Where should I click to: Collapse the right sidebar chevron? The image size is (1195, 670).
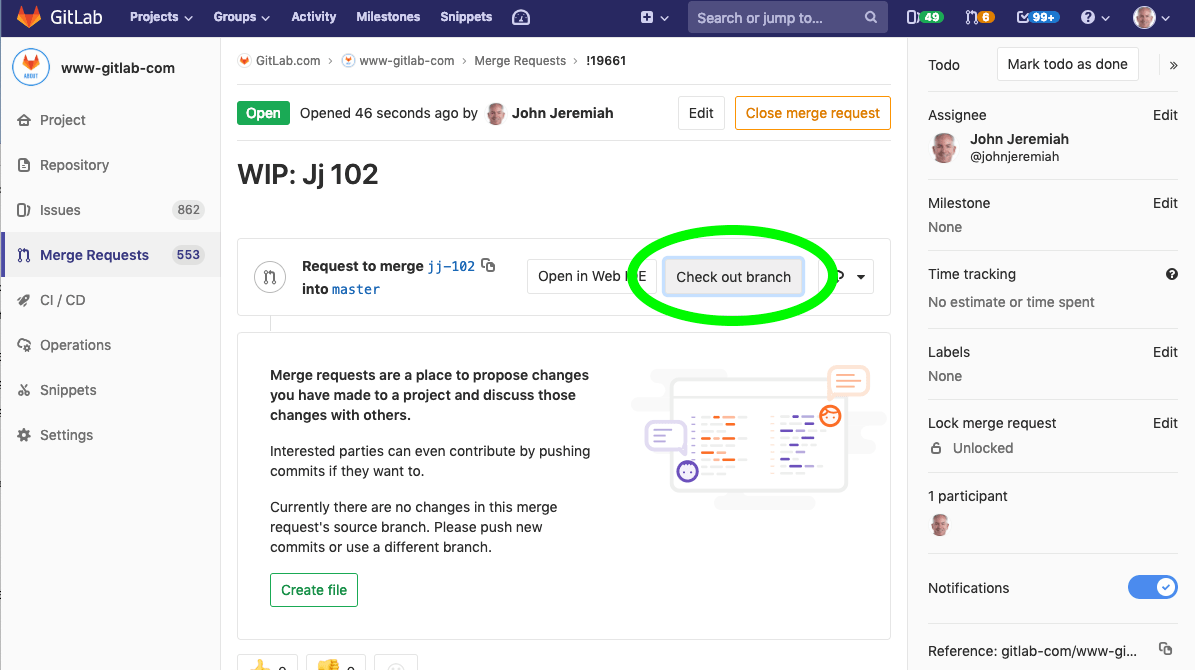[1174, 66]
